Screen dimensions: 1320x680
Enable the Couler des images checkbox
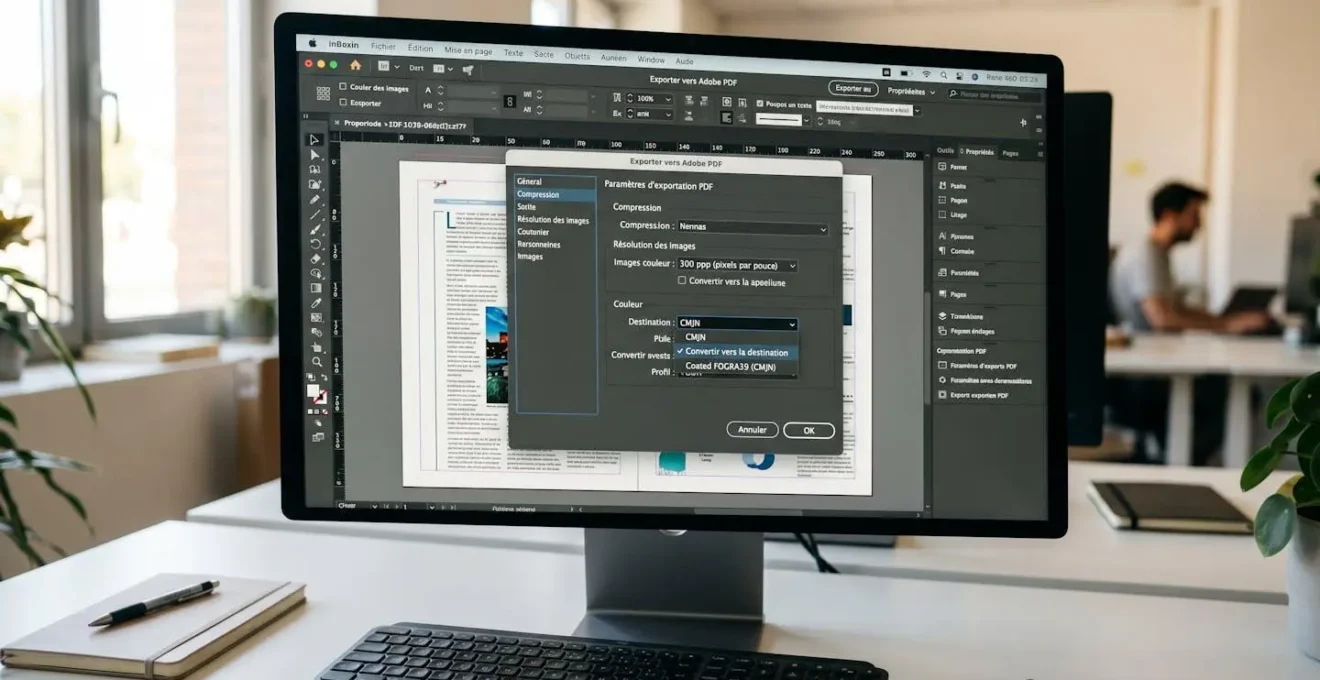coord(344,88)
